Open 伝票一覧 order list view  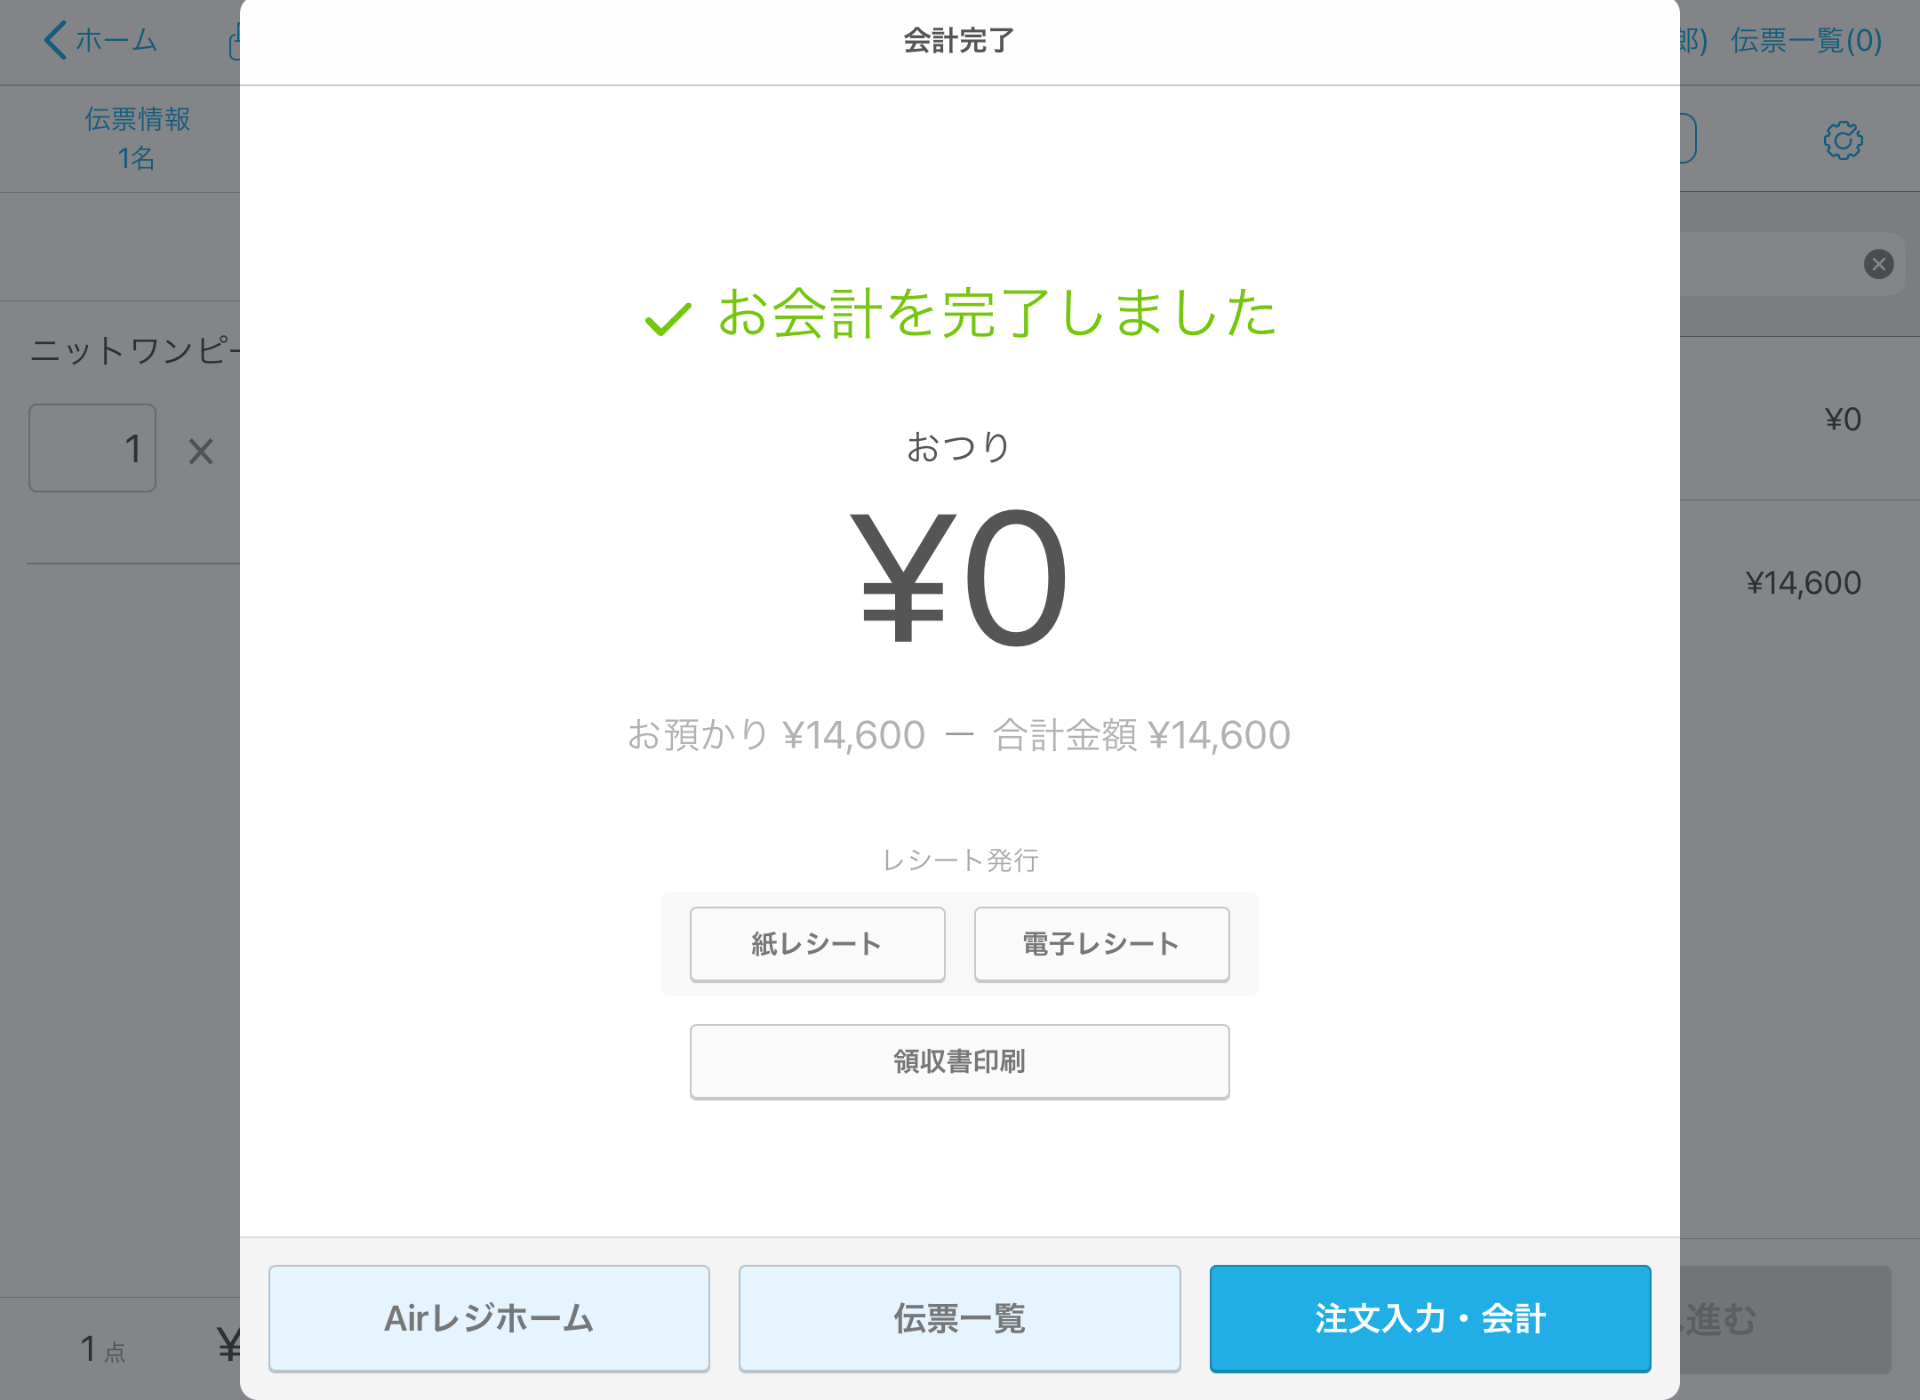pos(960,1318)
